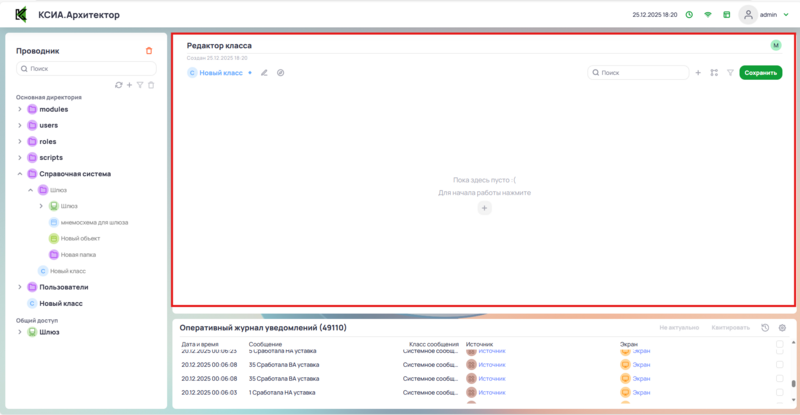This screenshot has height=415, width=800.
Task: Collapse the Справочная система folder
Action: click(19, 173)
